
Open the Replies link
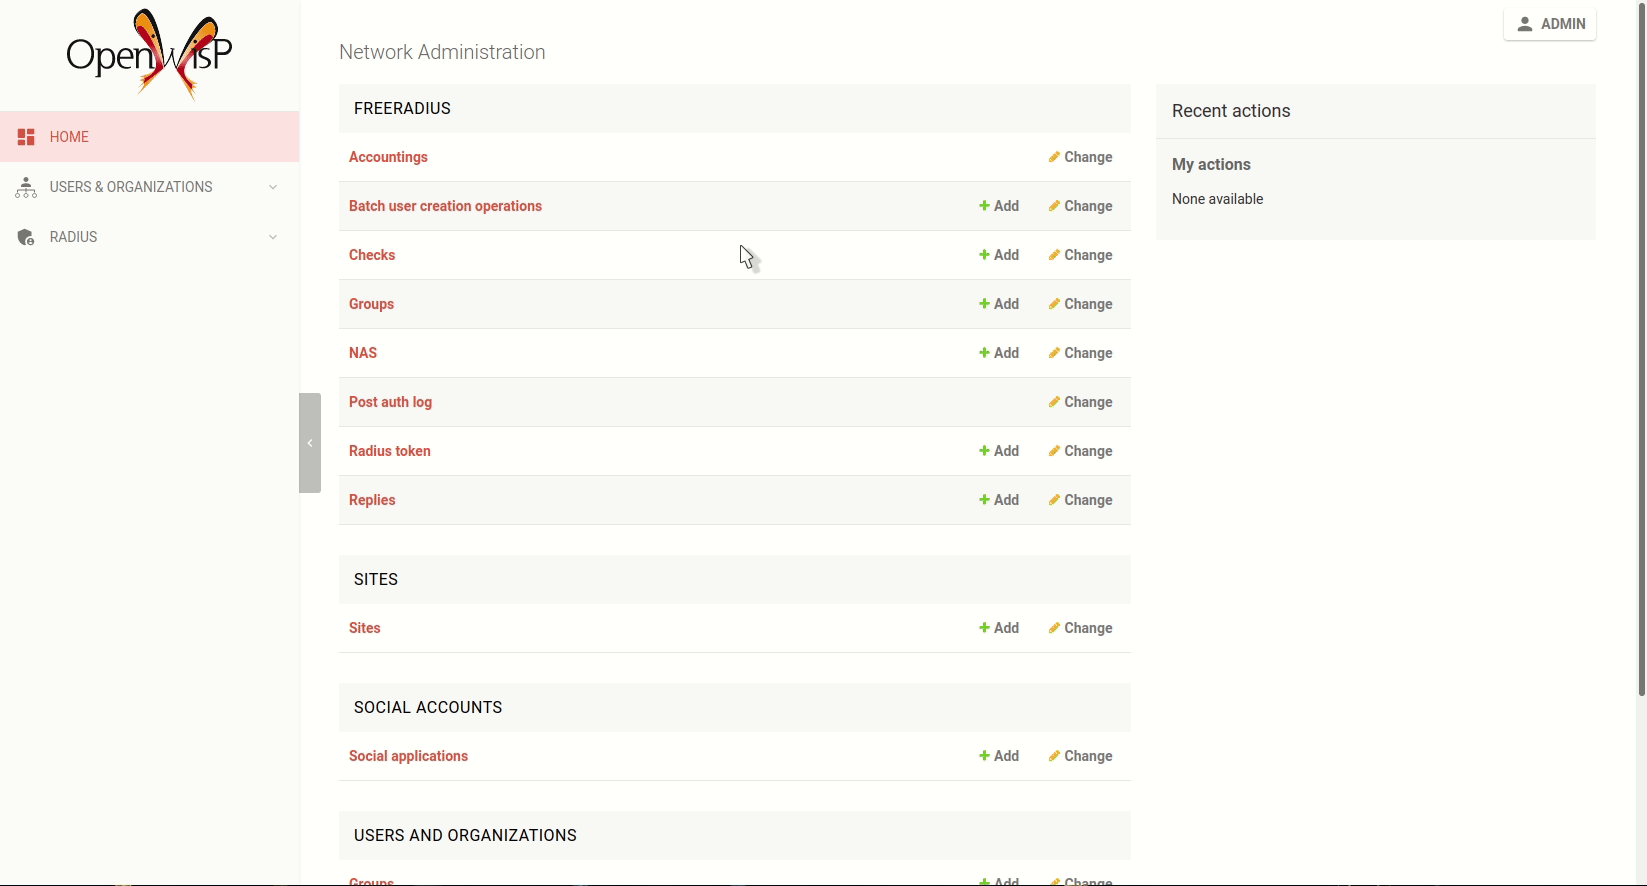coord(372,500)
